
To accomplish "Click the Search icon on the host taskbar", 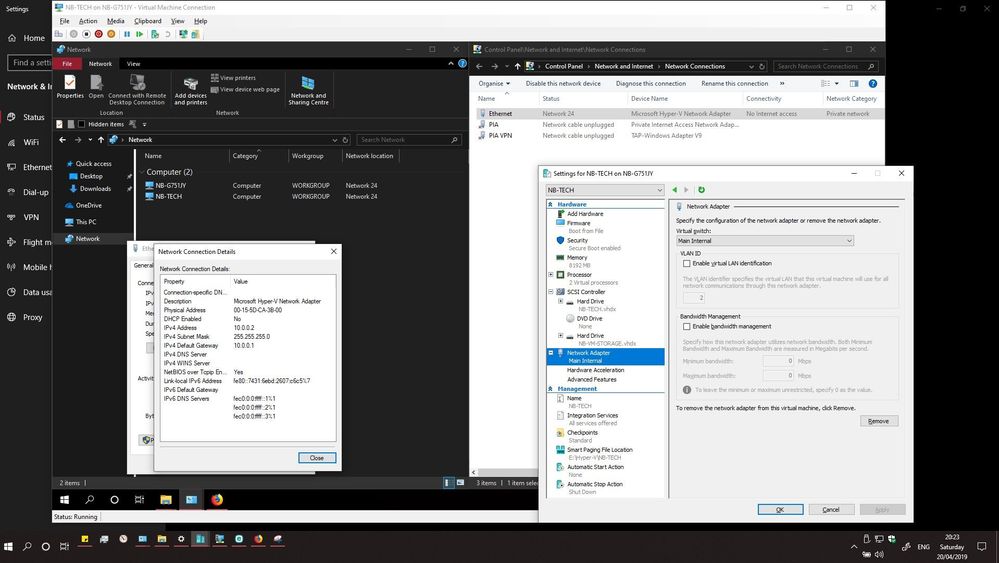I will click(x=27, y=546).
